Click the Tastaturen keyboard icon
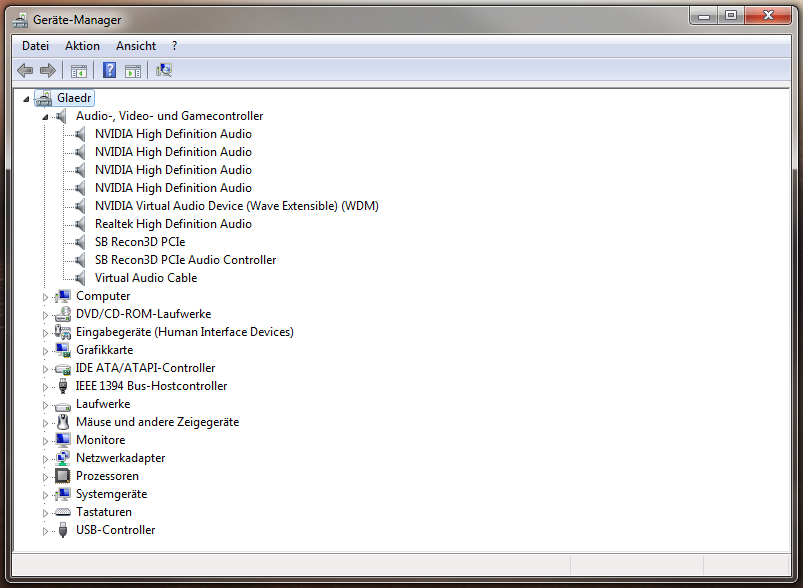Image resolution: width=803 pixels, height=588 pixels. click(x=62, y=512)
